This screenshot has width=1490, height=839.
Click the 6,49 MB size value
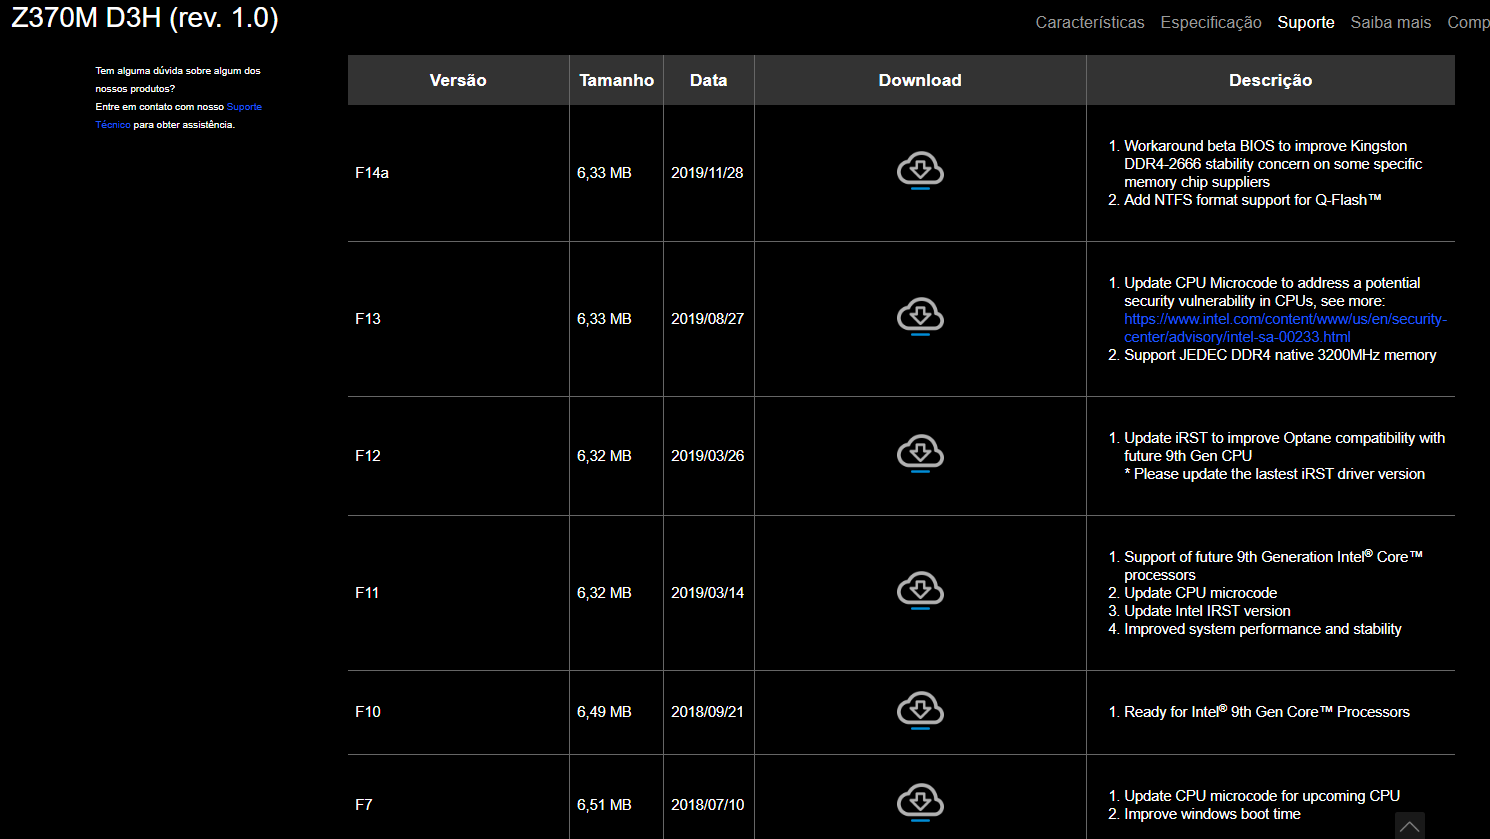[604, 712]
